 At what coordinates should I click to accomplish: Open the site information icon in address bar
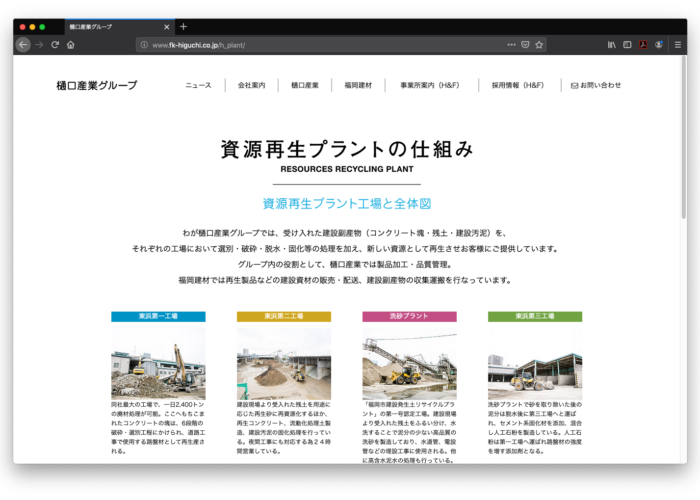(x=144, y=45)
